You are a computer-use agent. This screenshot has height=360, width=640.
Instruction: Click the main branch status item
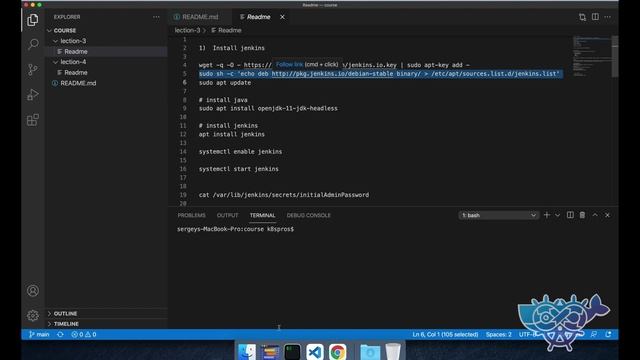39,334
